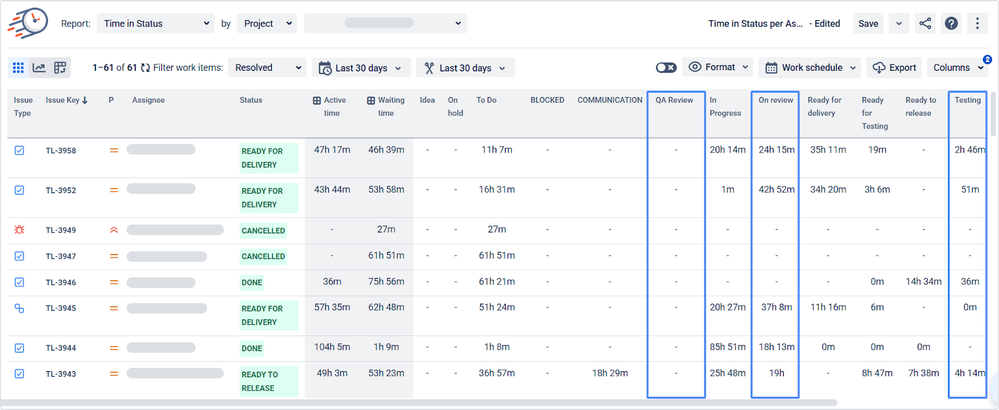Open the Work schedule menu

[810, 68]
